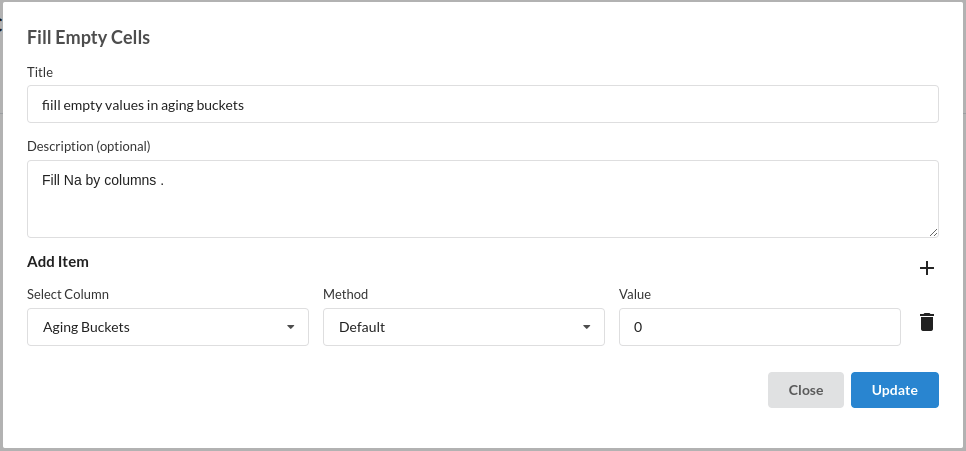Click the 'Select Column' label
The width and height of the screenshot is (966, 451).
68,295
